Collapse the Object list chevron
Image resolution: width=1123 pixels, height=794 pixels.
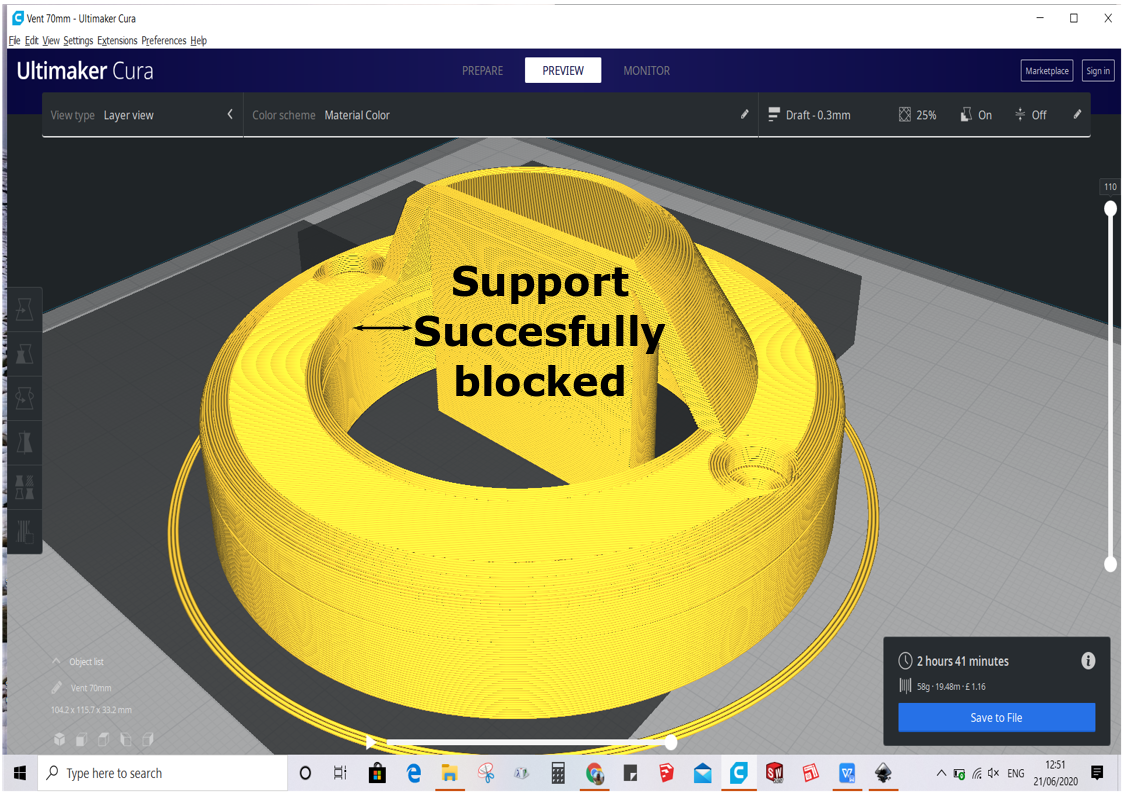pyautogui.click(x=56, y=661)
